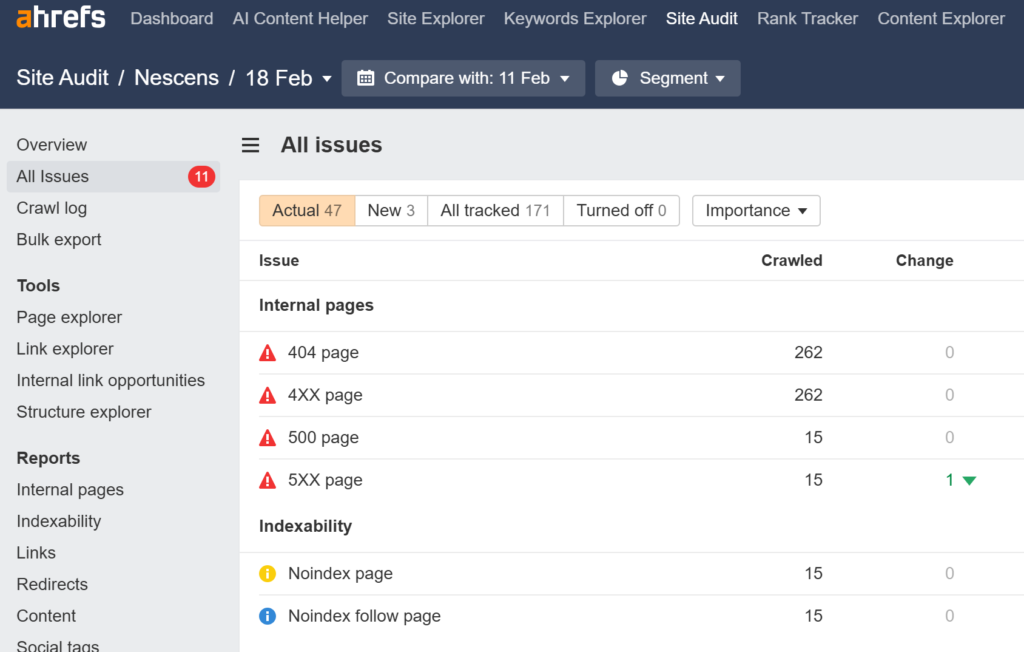Open the Segment dropdown
1024x652 pixels.
(x=667, y=78)
